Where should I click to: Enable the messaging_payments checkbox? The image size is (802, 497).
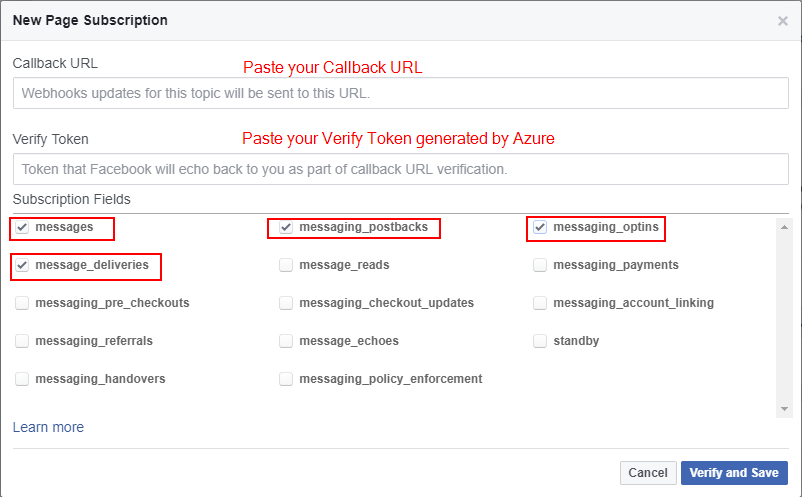click(x=540, y=265)
